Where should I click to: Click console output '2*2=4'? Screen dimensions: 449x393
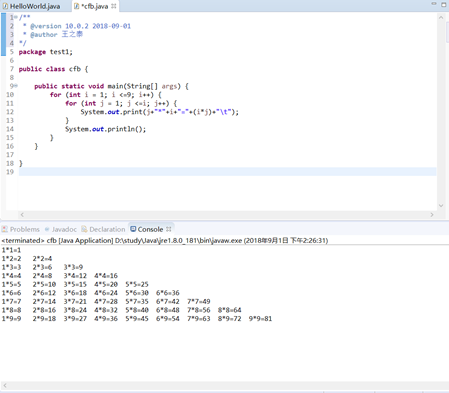(x=42, y=259)
